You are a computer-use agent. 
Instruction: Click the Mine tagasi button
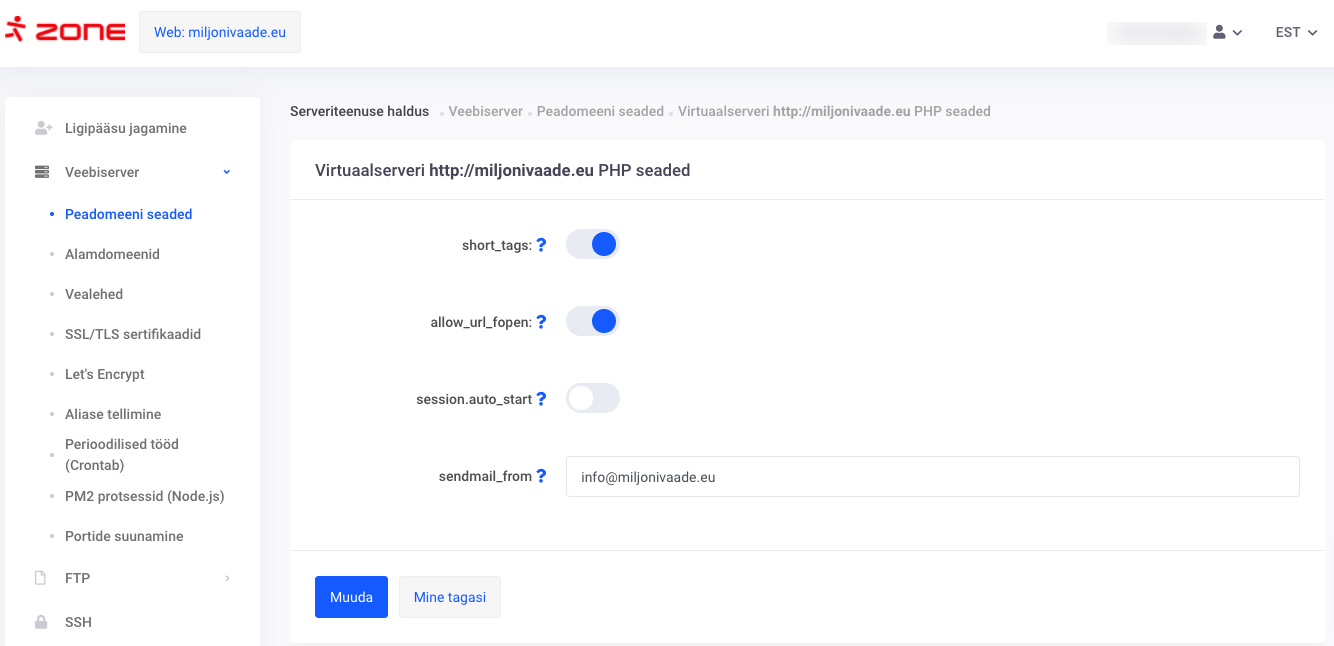pos(450,597)
